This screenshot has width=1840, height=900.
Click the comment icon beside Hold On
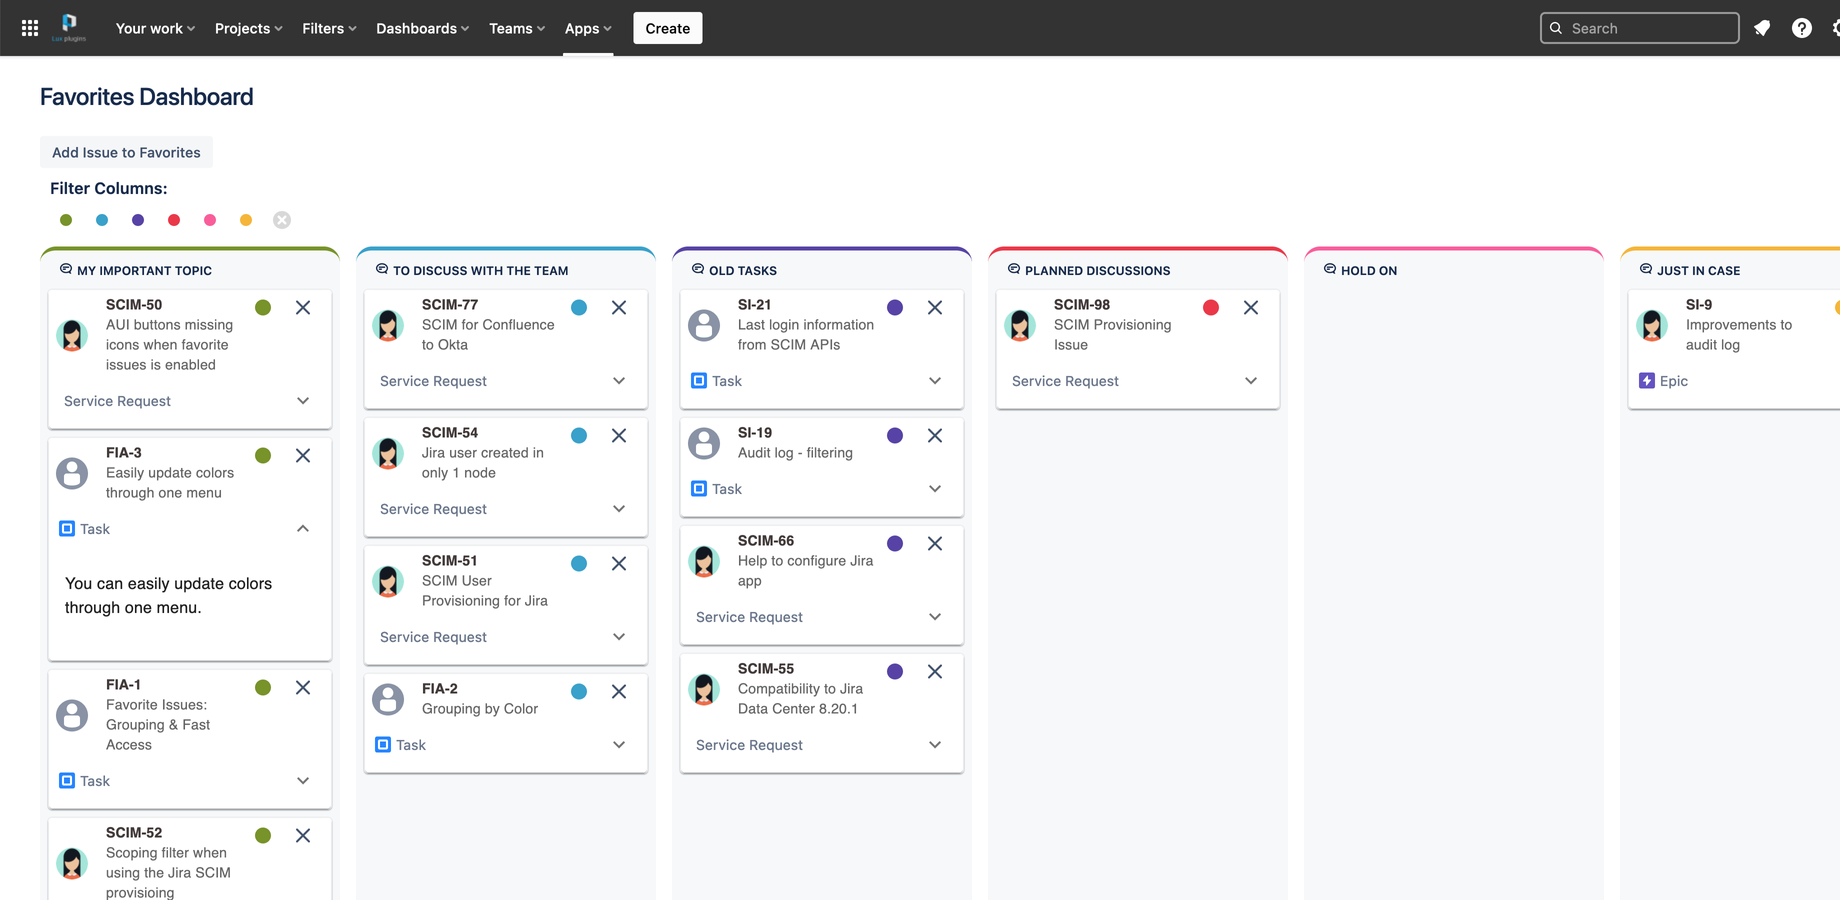1330,269
